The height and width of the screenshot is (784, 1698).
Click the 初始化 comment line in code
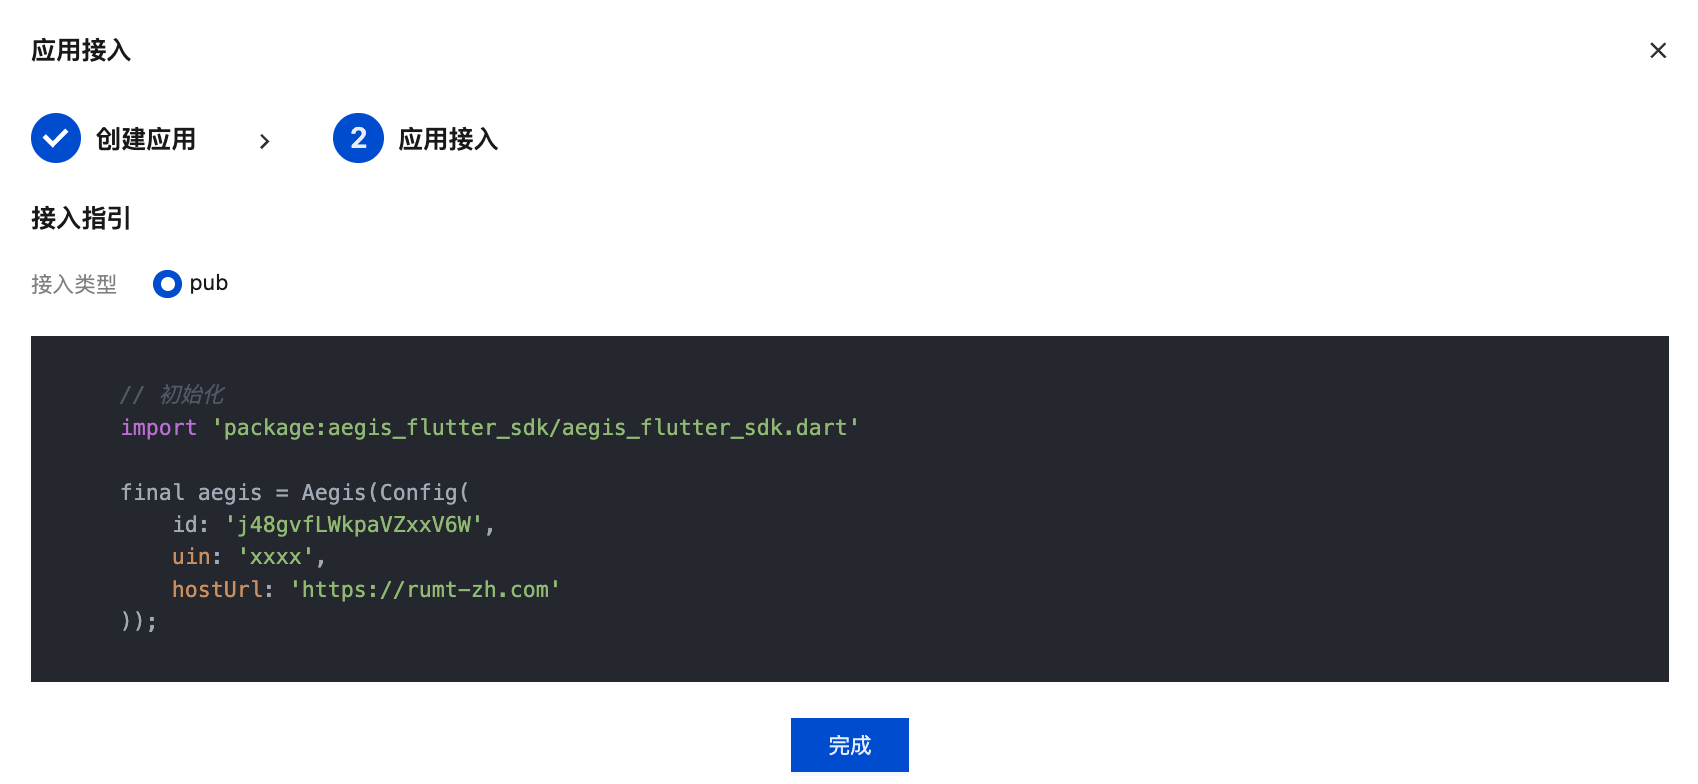pos(172,394)
